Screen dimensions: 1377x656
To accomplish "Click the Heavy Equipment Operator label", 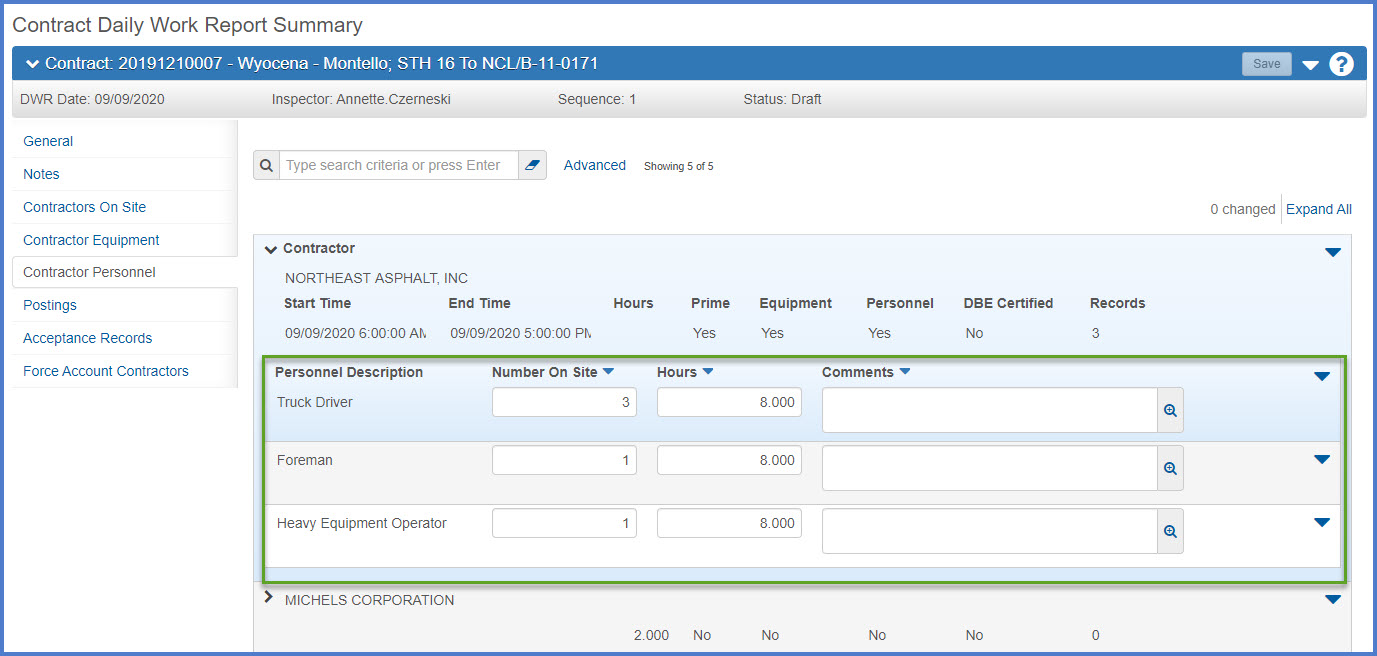I will 362,523.
